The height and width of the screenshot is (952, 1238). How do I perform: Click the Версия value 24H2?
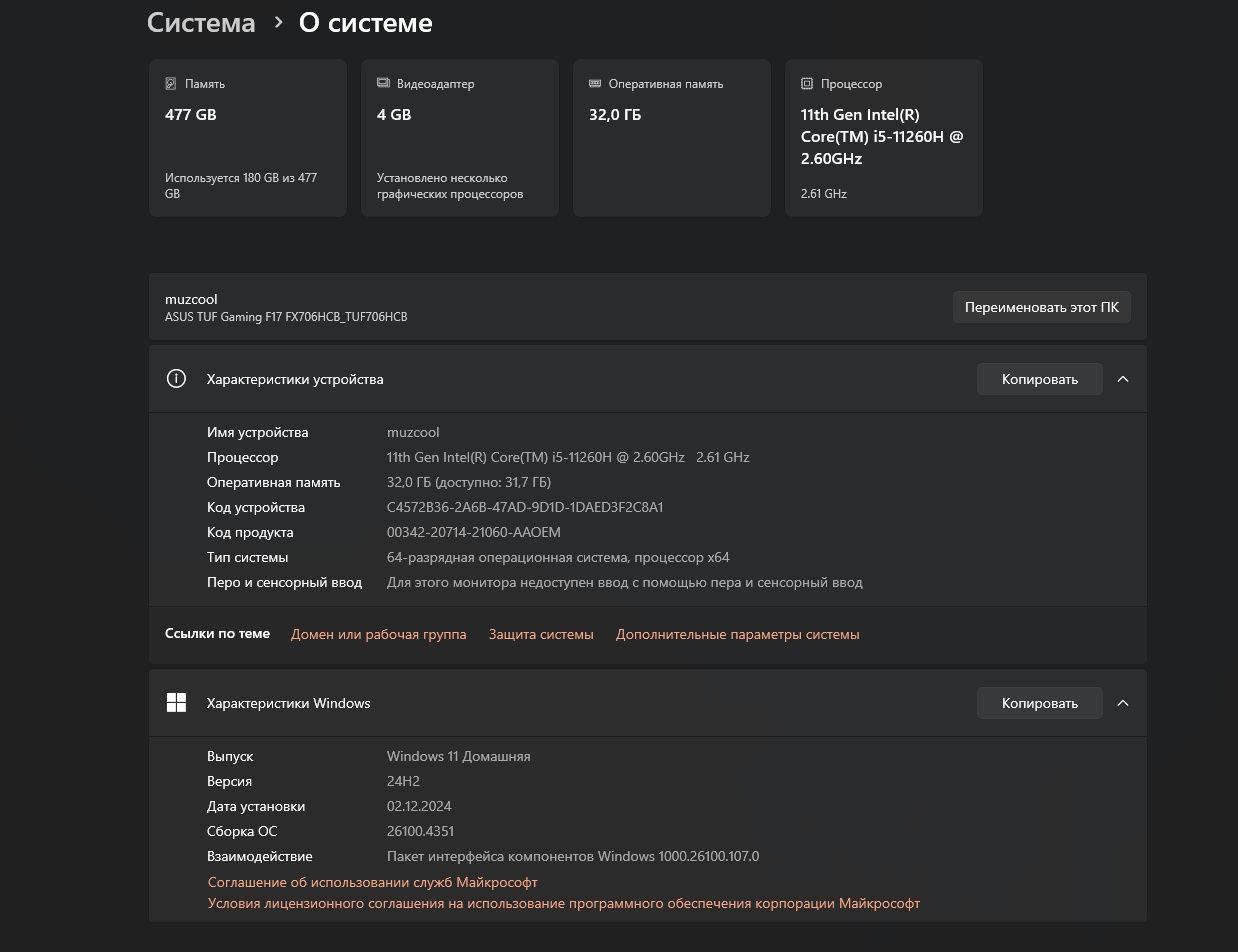403,781
